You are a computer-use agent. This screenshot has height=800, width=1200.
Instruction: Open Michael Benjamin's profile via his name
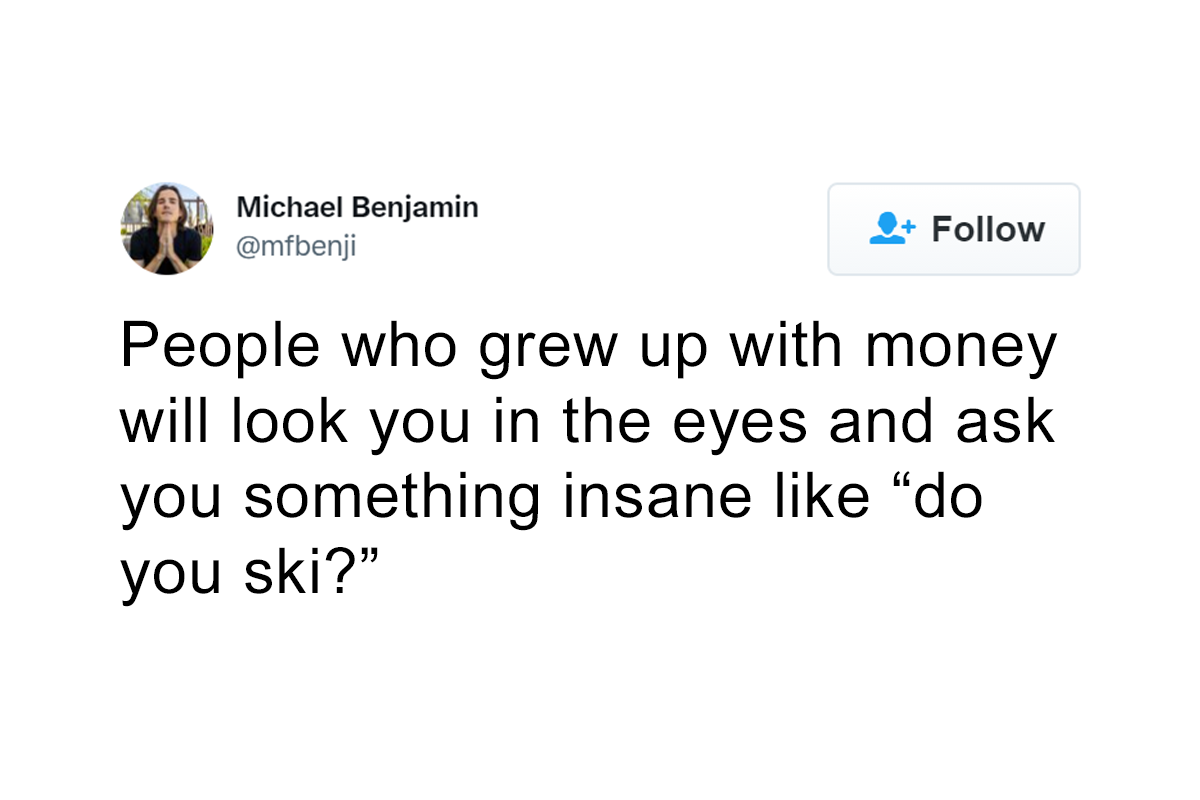[357, 207]
